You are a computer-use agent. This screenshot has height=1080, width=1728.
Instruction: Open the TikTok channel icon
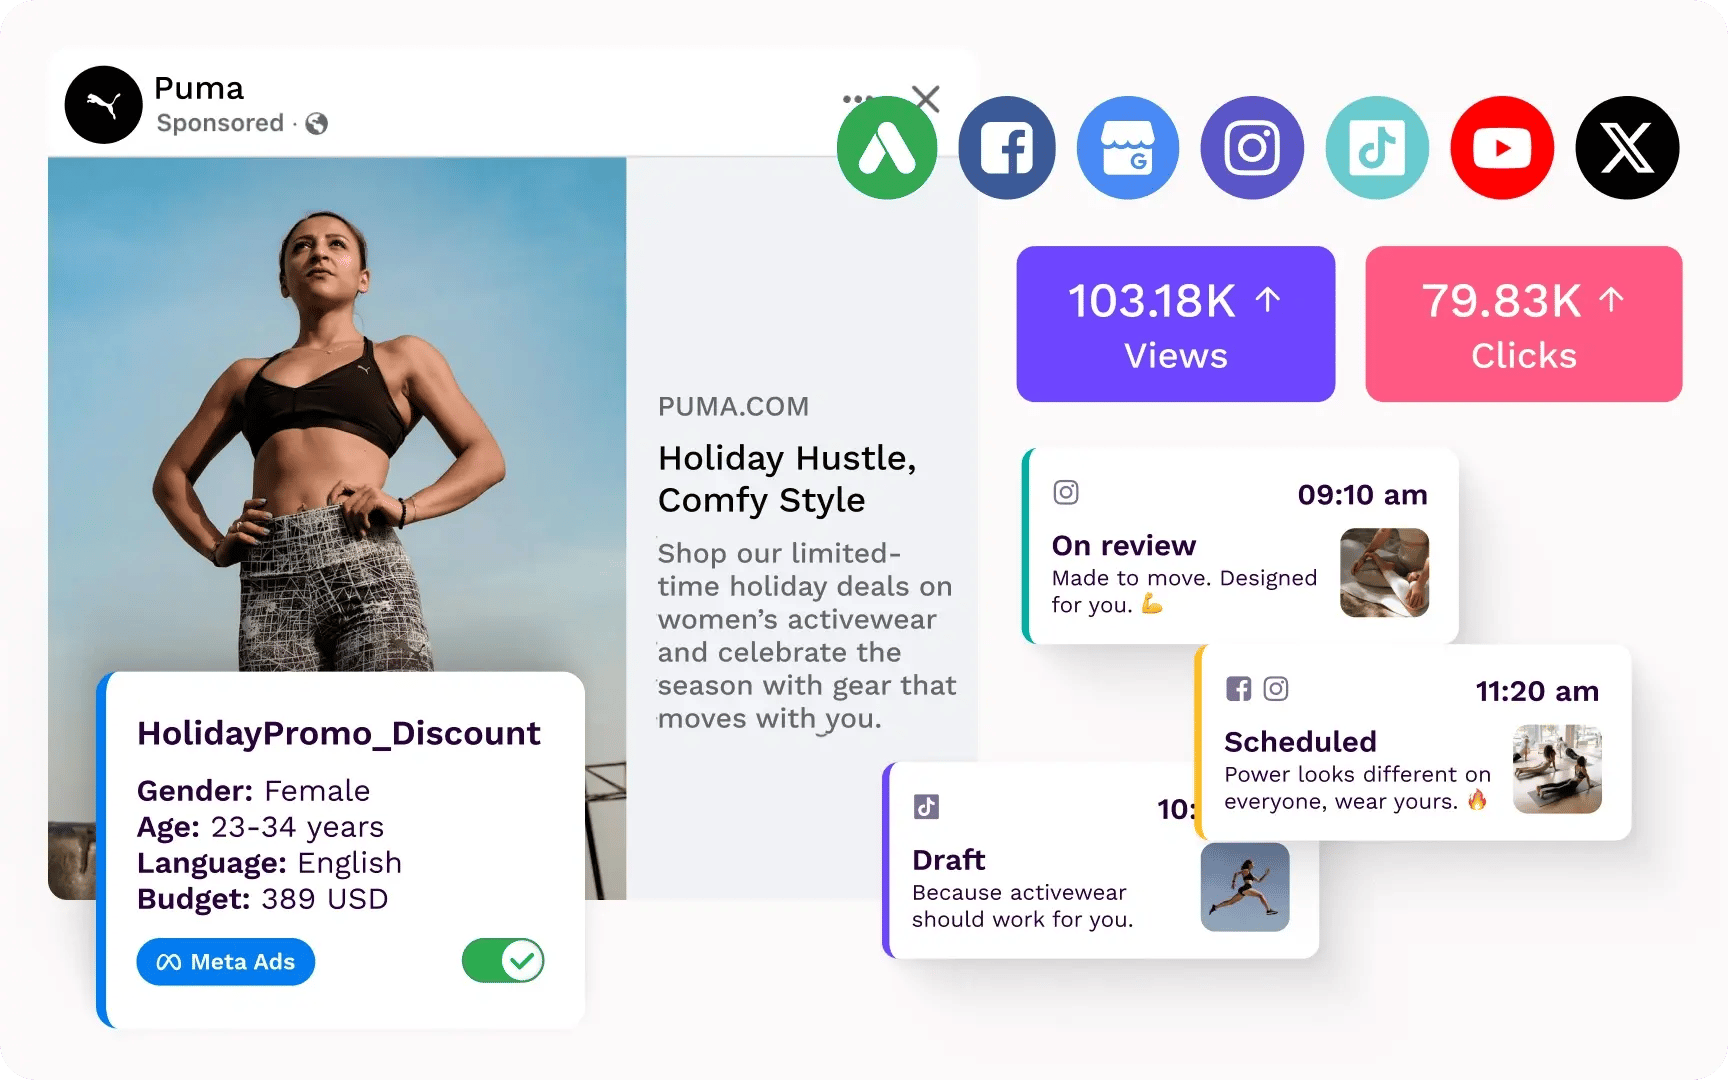click(1377, 147)
